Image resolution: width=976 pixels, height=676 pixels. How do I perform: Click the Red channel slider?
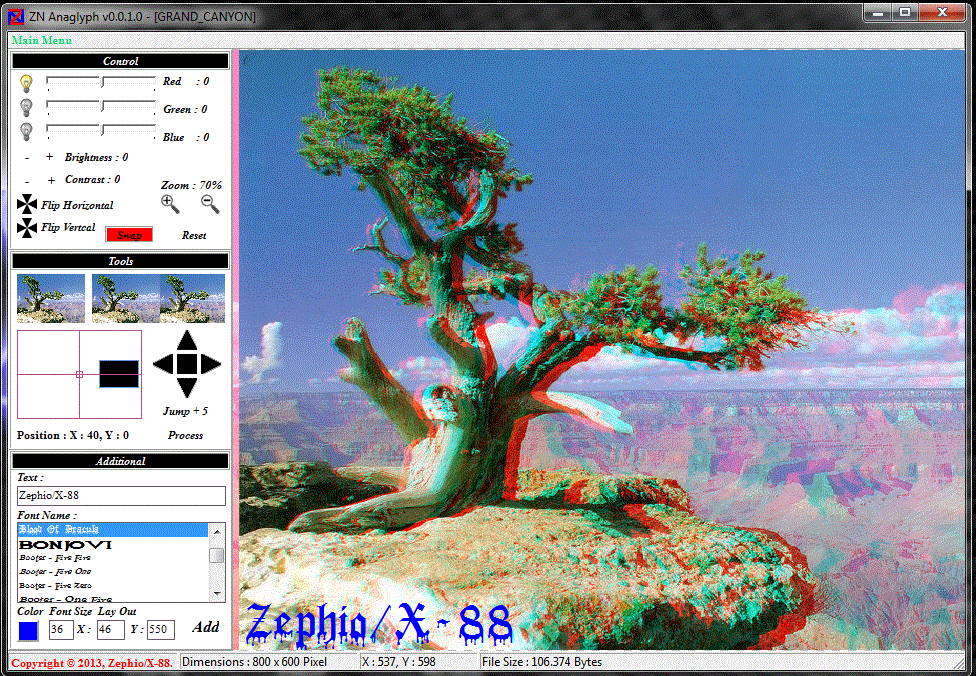coord(101,82)
